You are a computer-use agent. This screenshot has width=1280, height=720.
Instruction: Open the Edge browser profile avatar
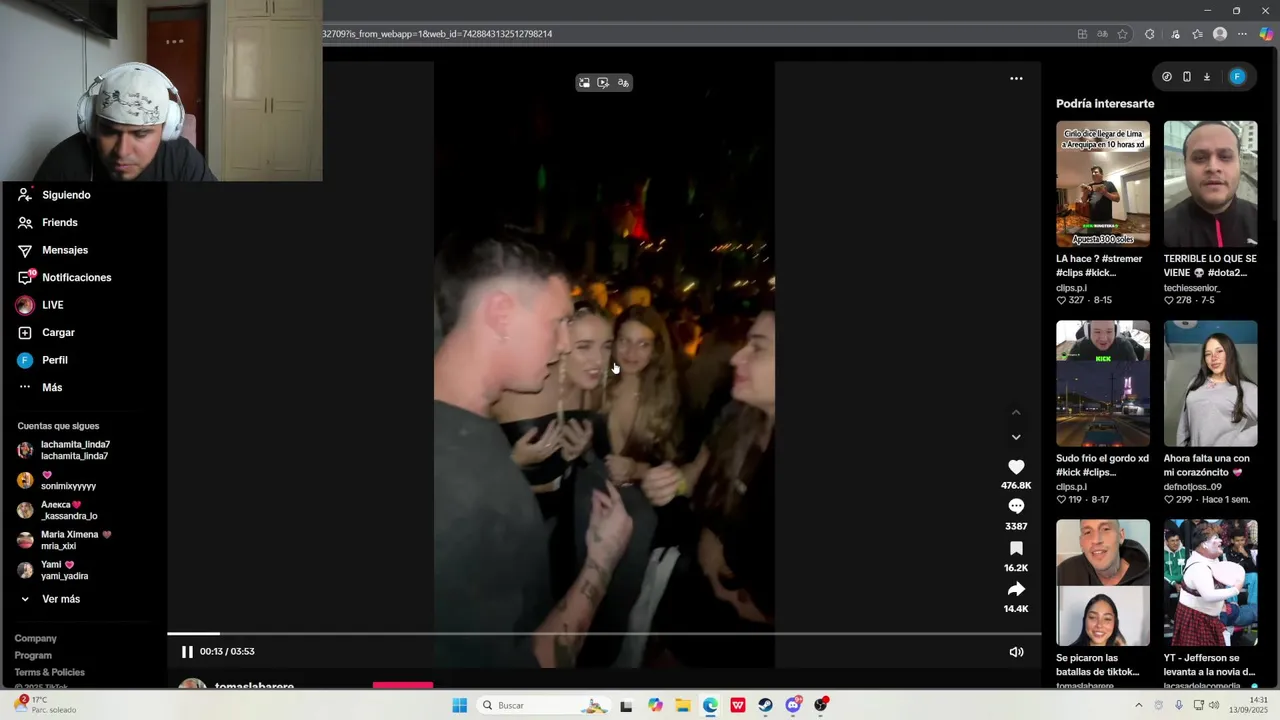tap(1220, 34)
